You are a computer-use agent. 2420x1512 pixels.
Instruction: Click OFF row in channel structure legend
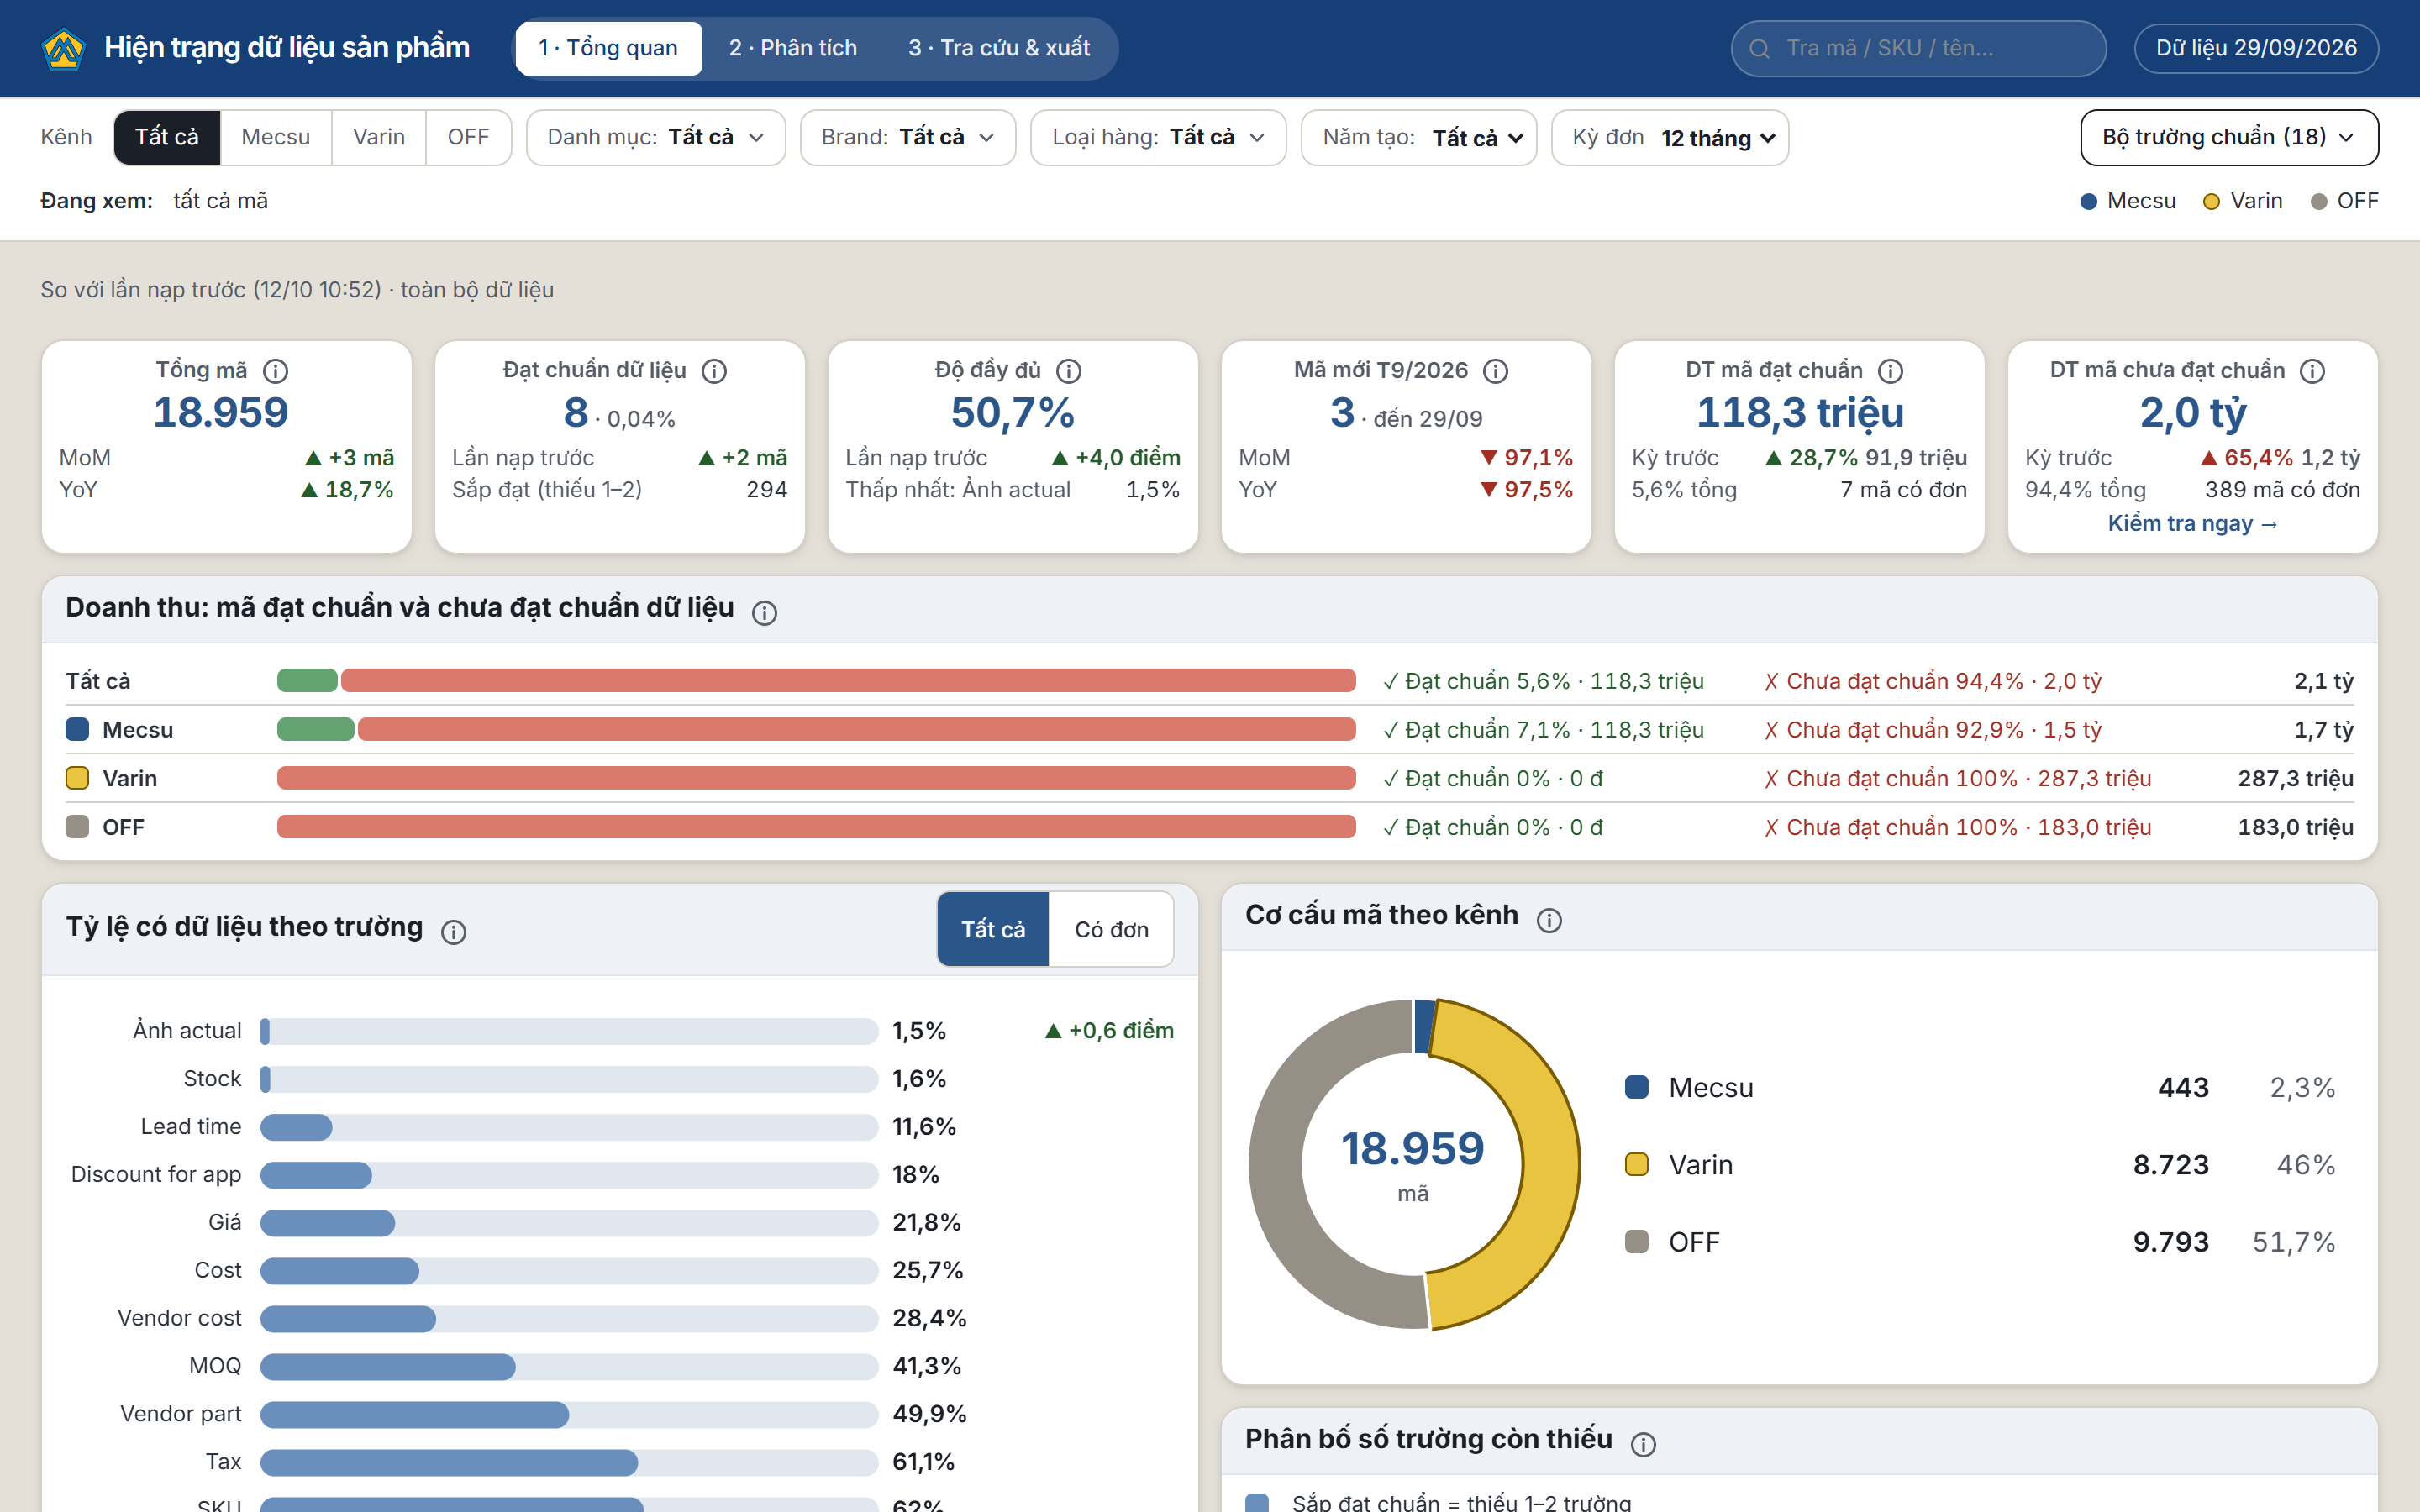(1980, 1242)
